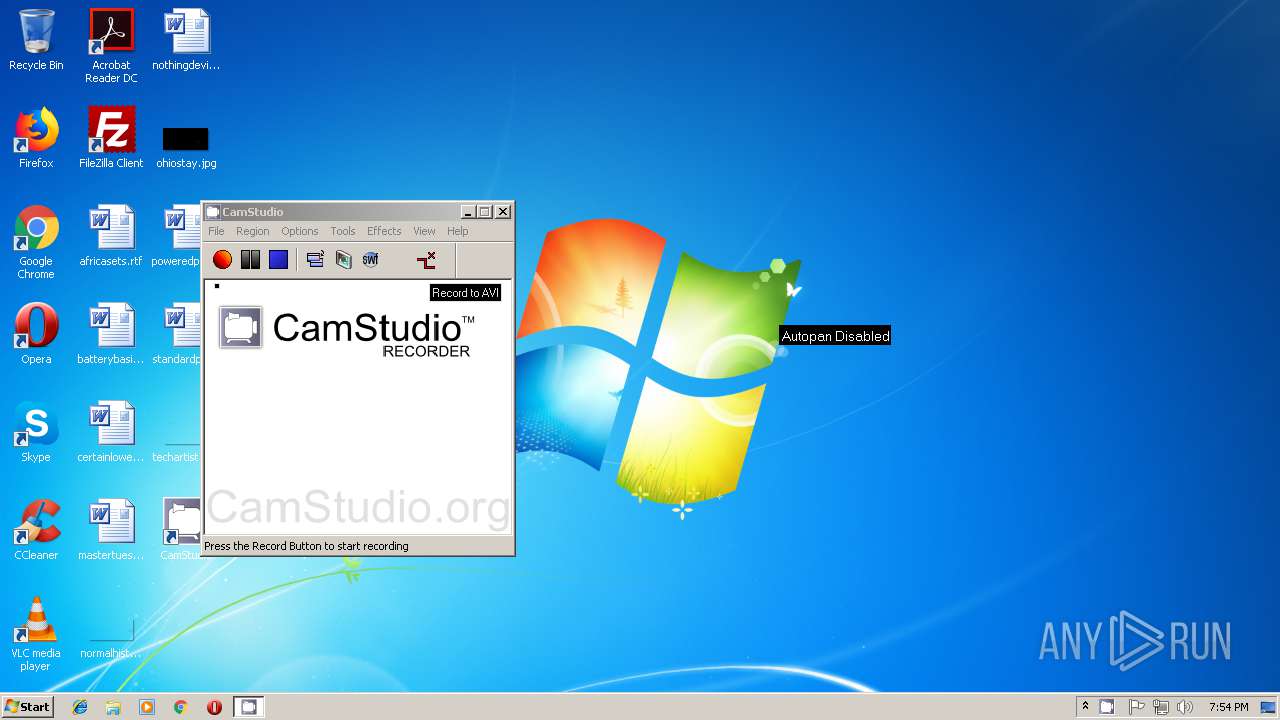Select the VLC media player shortcut
Screen dimensions: 1280x720
point(36,634)
